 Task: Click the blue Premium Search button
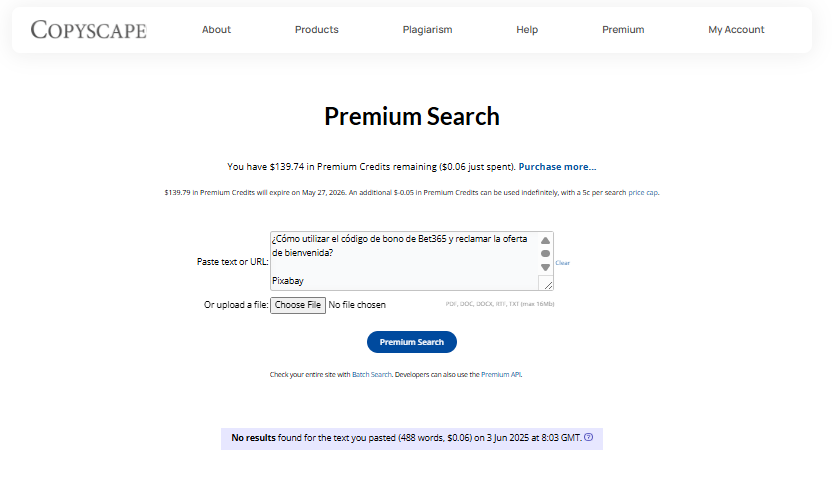click(x=412, y=342)
